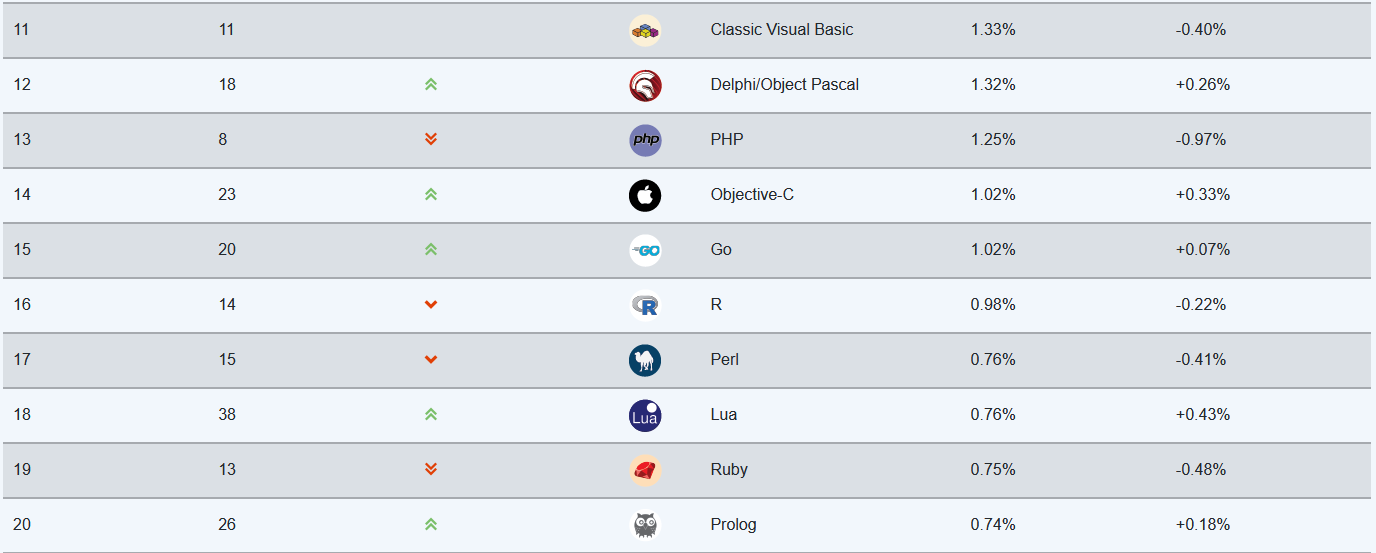
Task: Click the green up arrow for Lua
Action: coord(431,414)
